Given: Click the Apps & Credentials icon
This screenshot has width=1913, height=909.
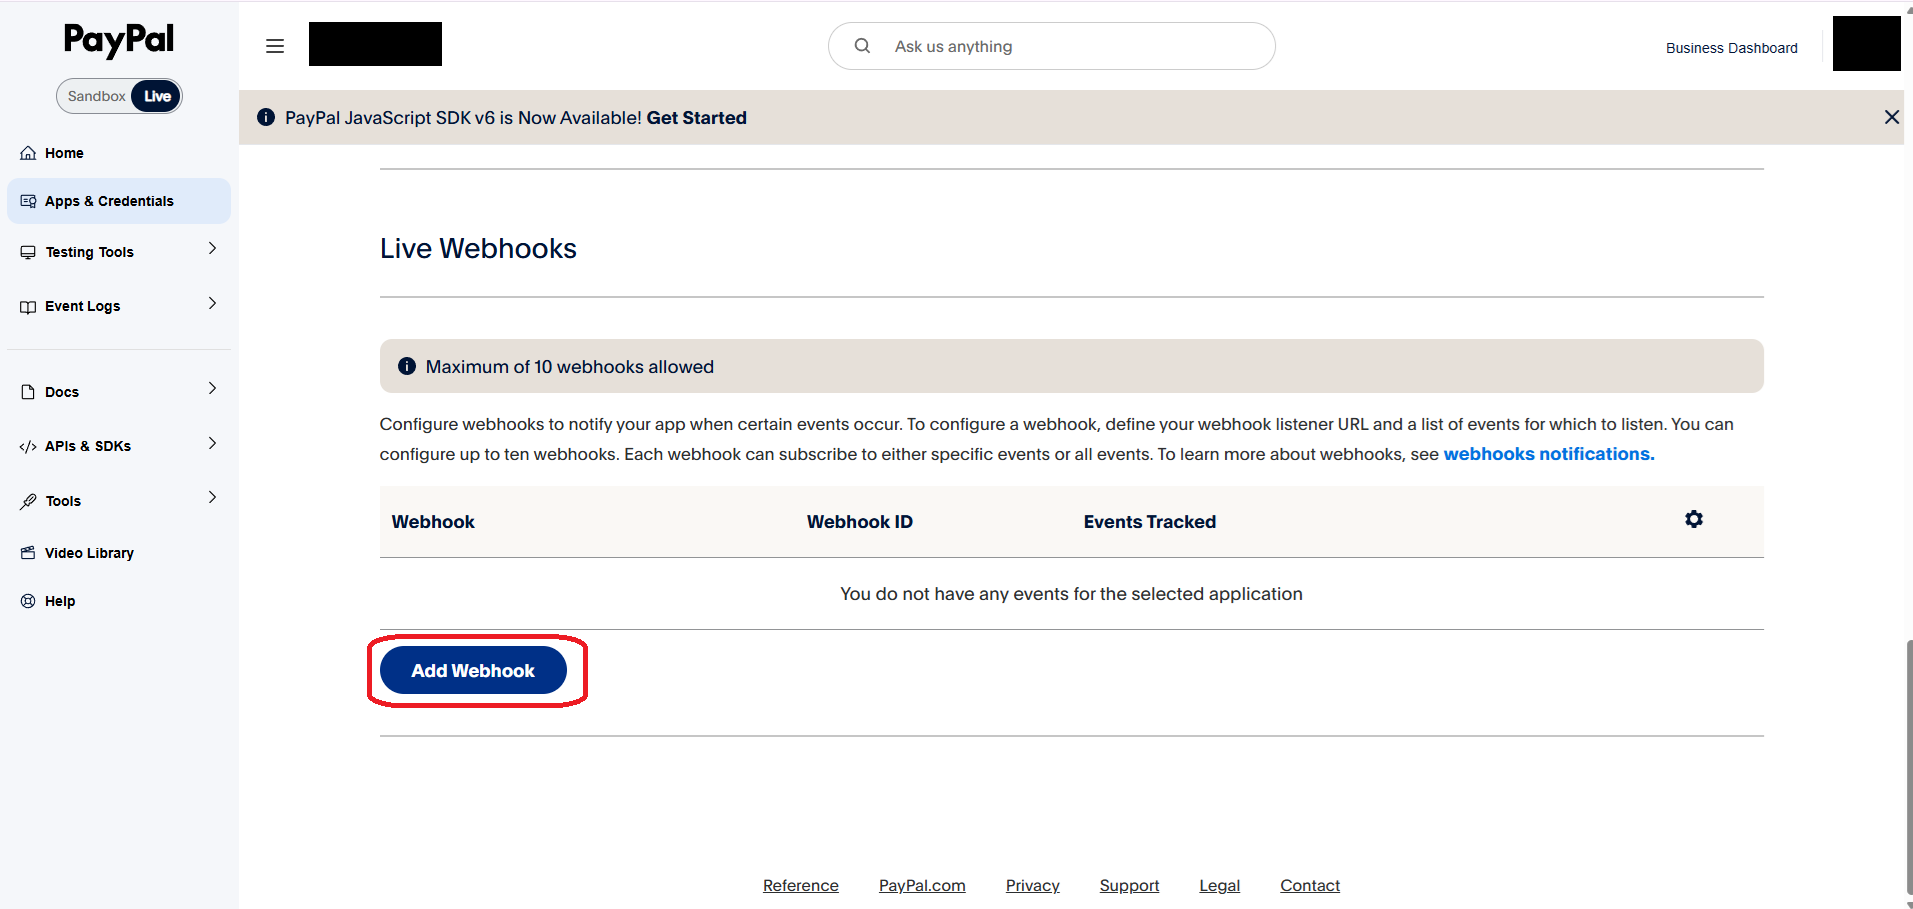Looking at the screenshot, I should pos(28,201).
